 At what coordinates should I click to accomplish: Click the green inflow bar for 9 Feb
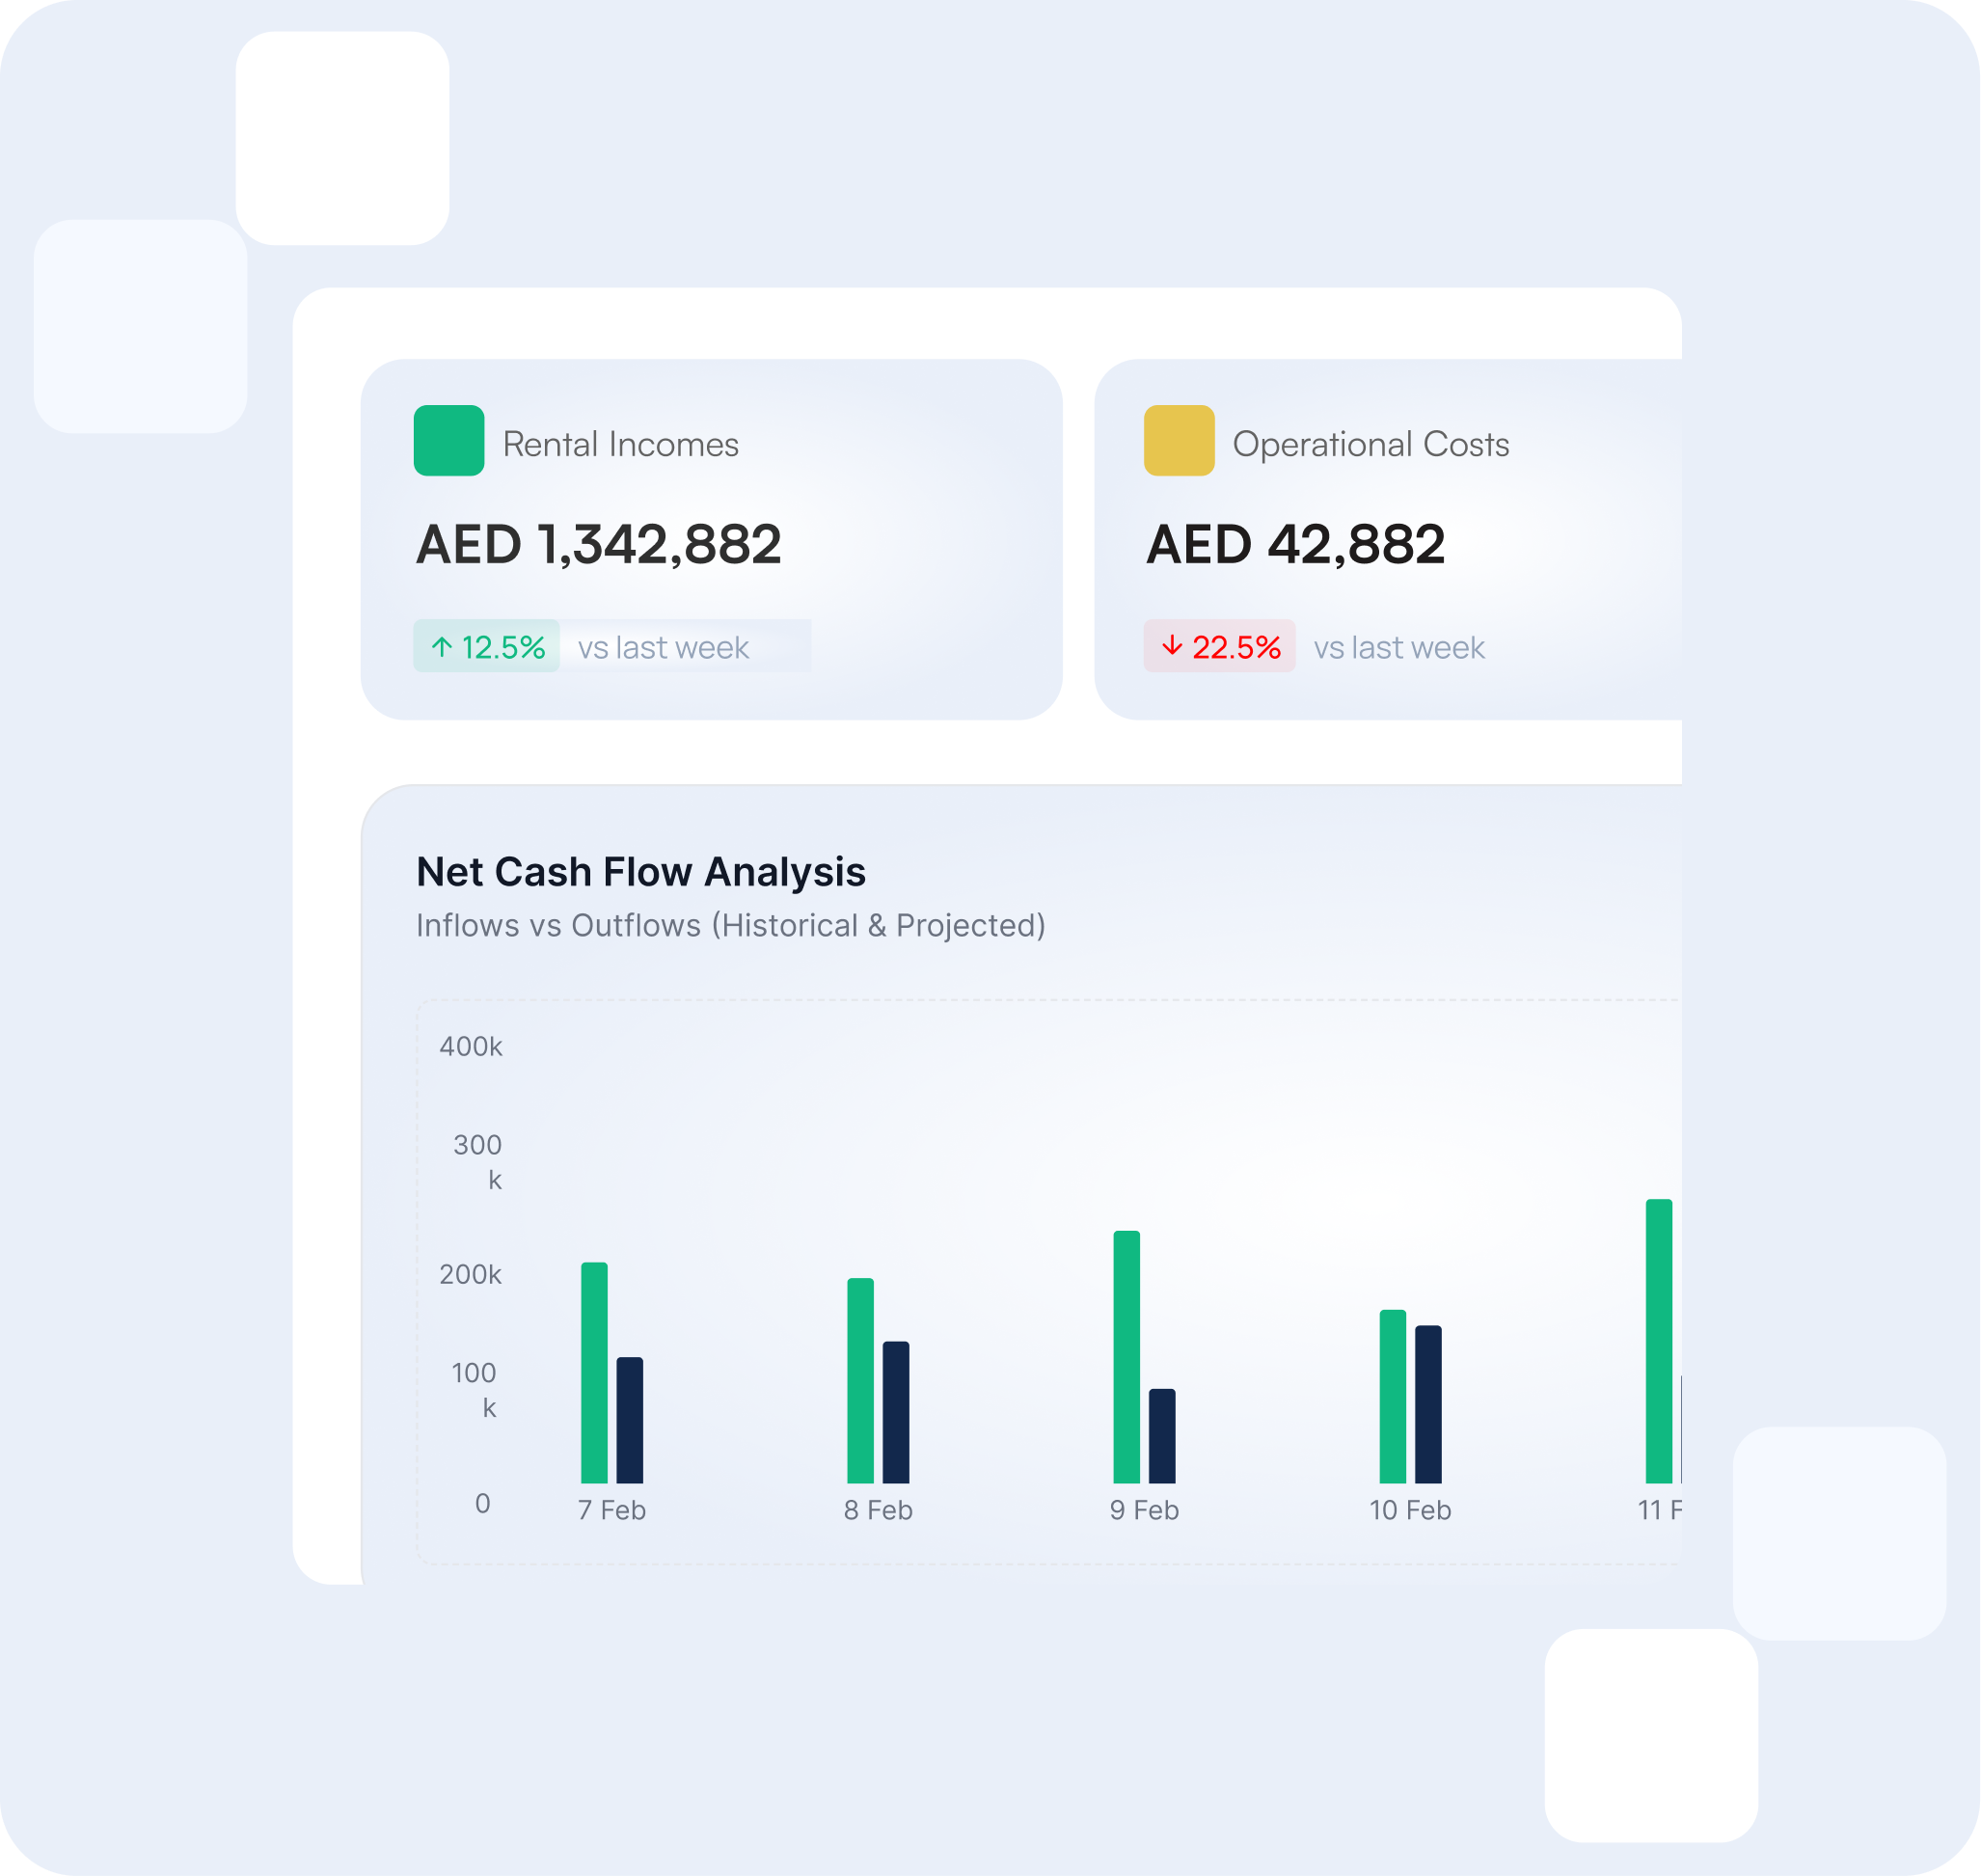click(1127, 1357)
